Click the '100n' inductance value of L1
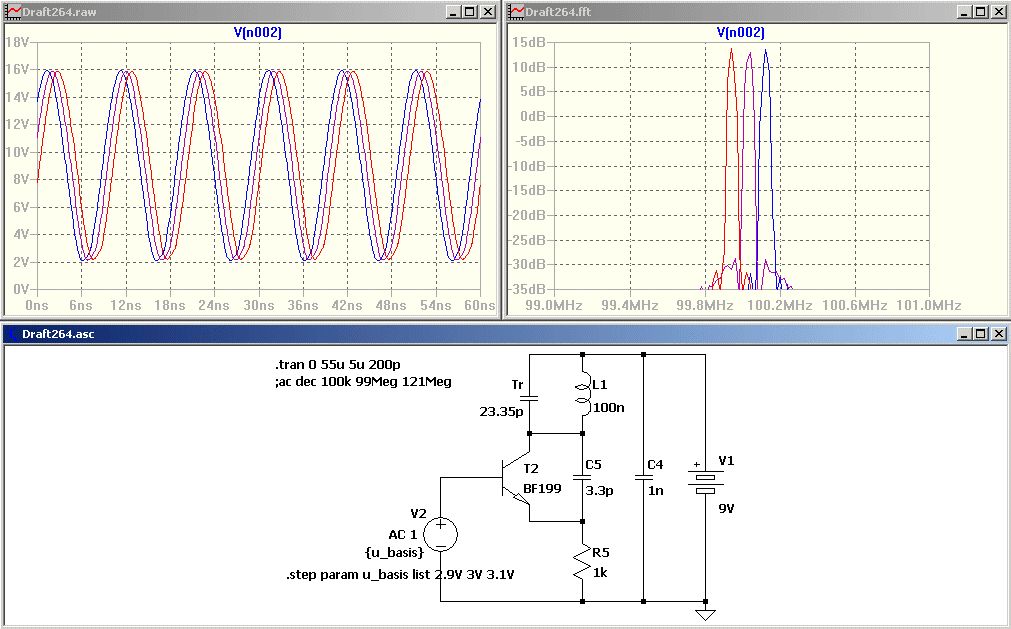Viewport: 1011px width, 629px height. click(608, 408)
